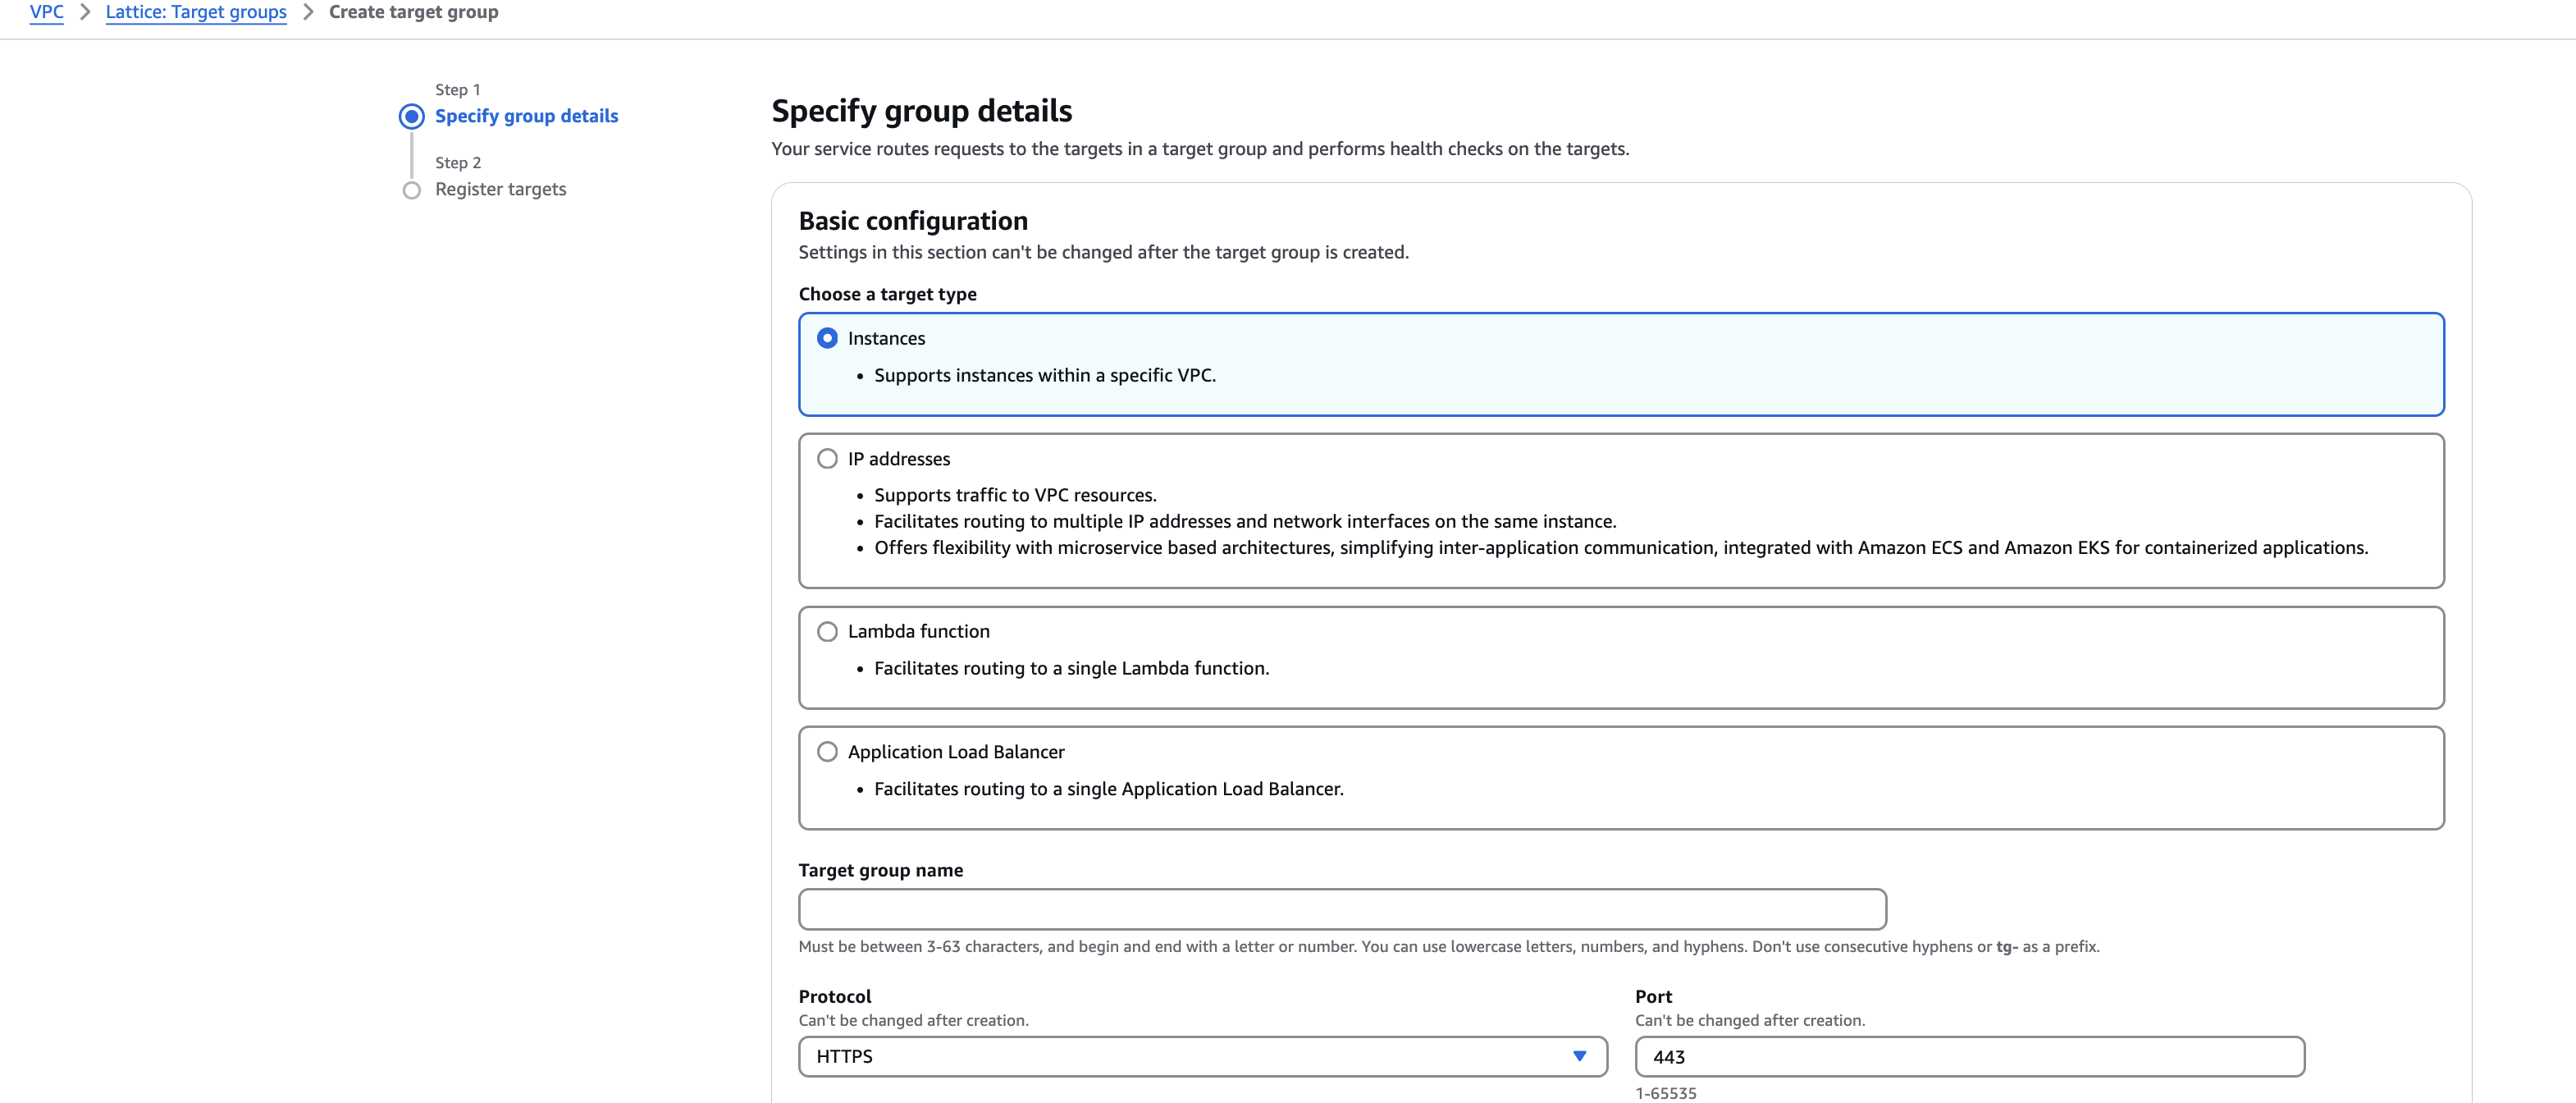Viewport: 2576px width, 1103px height.
Task: Open Lattice: Target groups breadcrumb link
Action: 196,12
